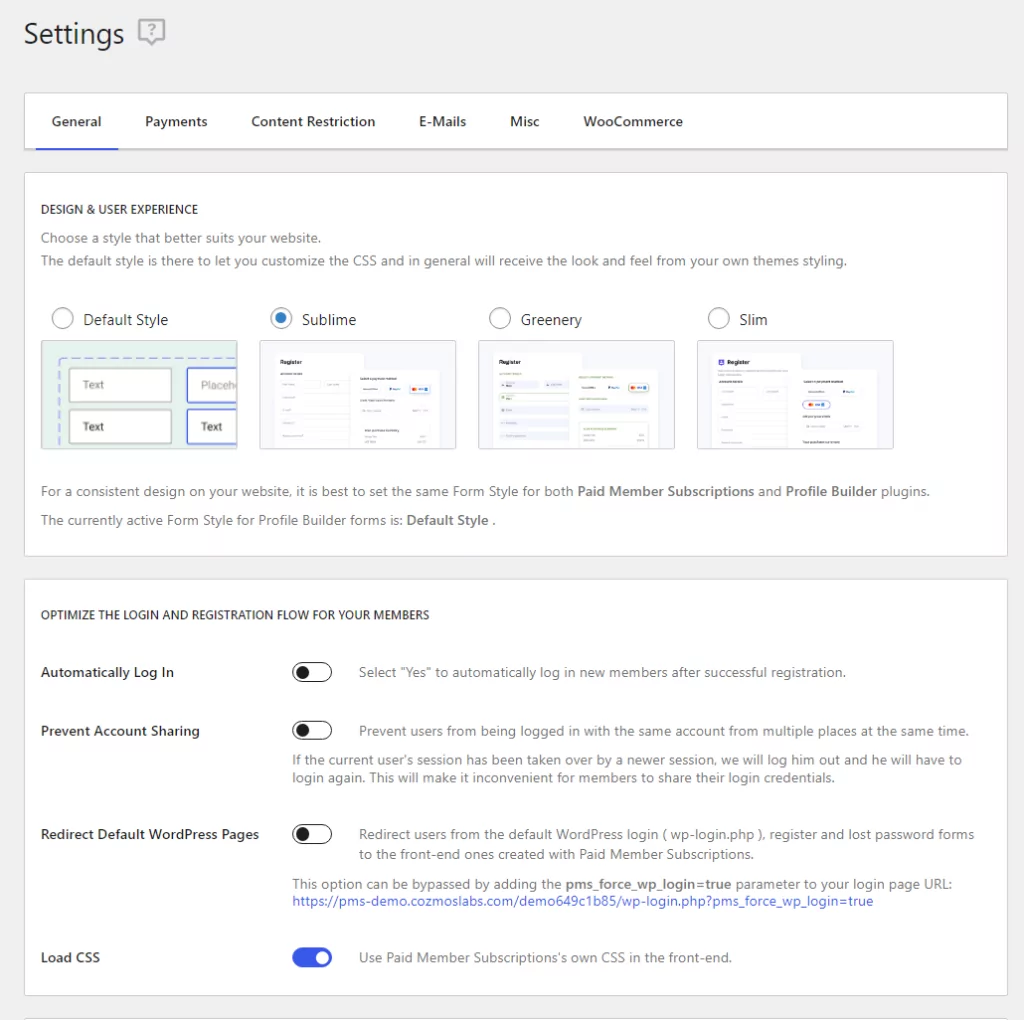Viewport: 1024px width, 1020px height.
Task: Click the bold 'pms_force_wp_login=true' parameter text
Action: (648, 884)
